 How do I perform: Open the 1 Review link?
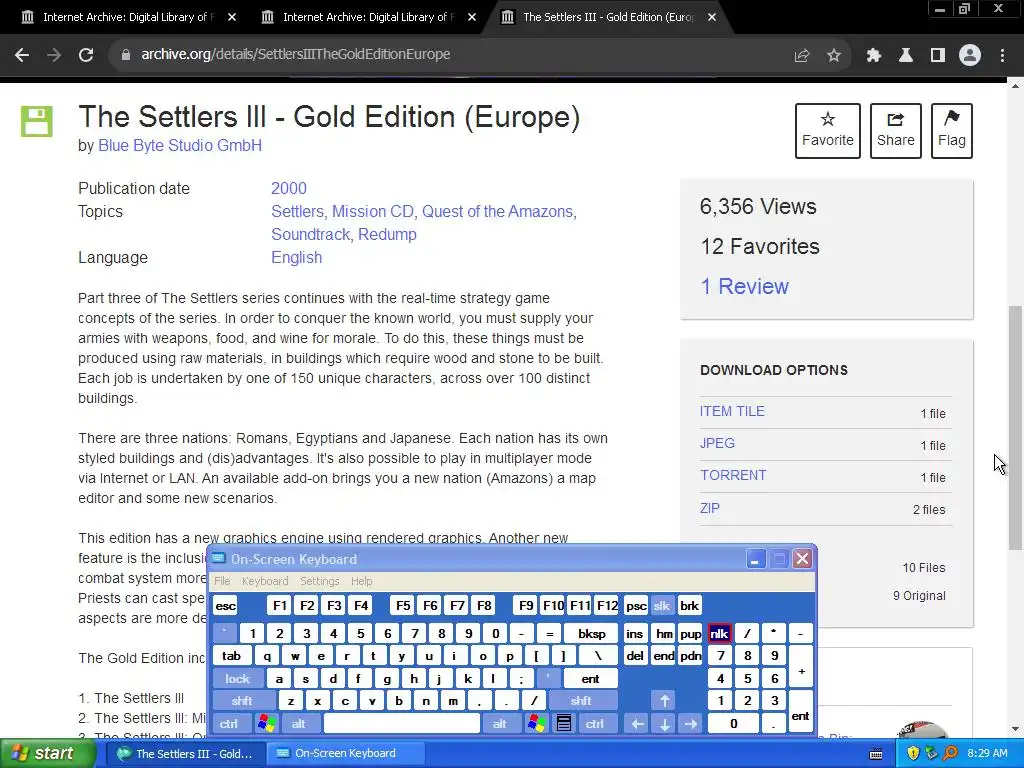744,286
